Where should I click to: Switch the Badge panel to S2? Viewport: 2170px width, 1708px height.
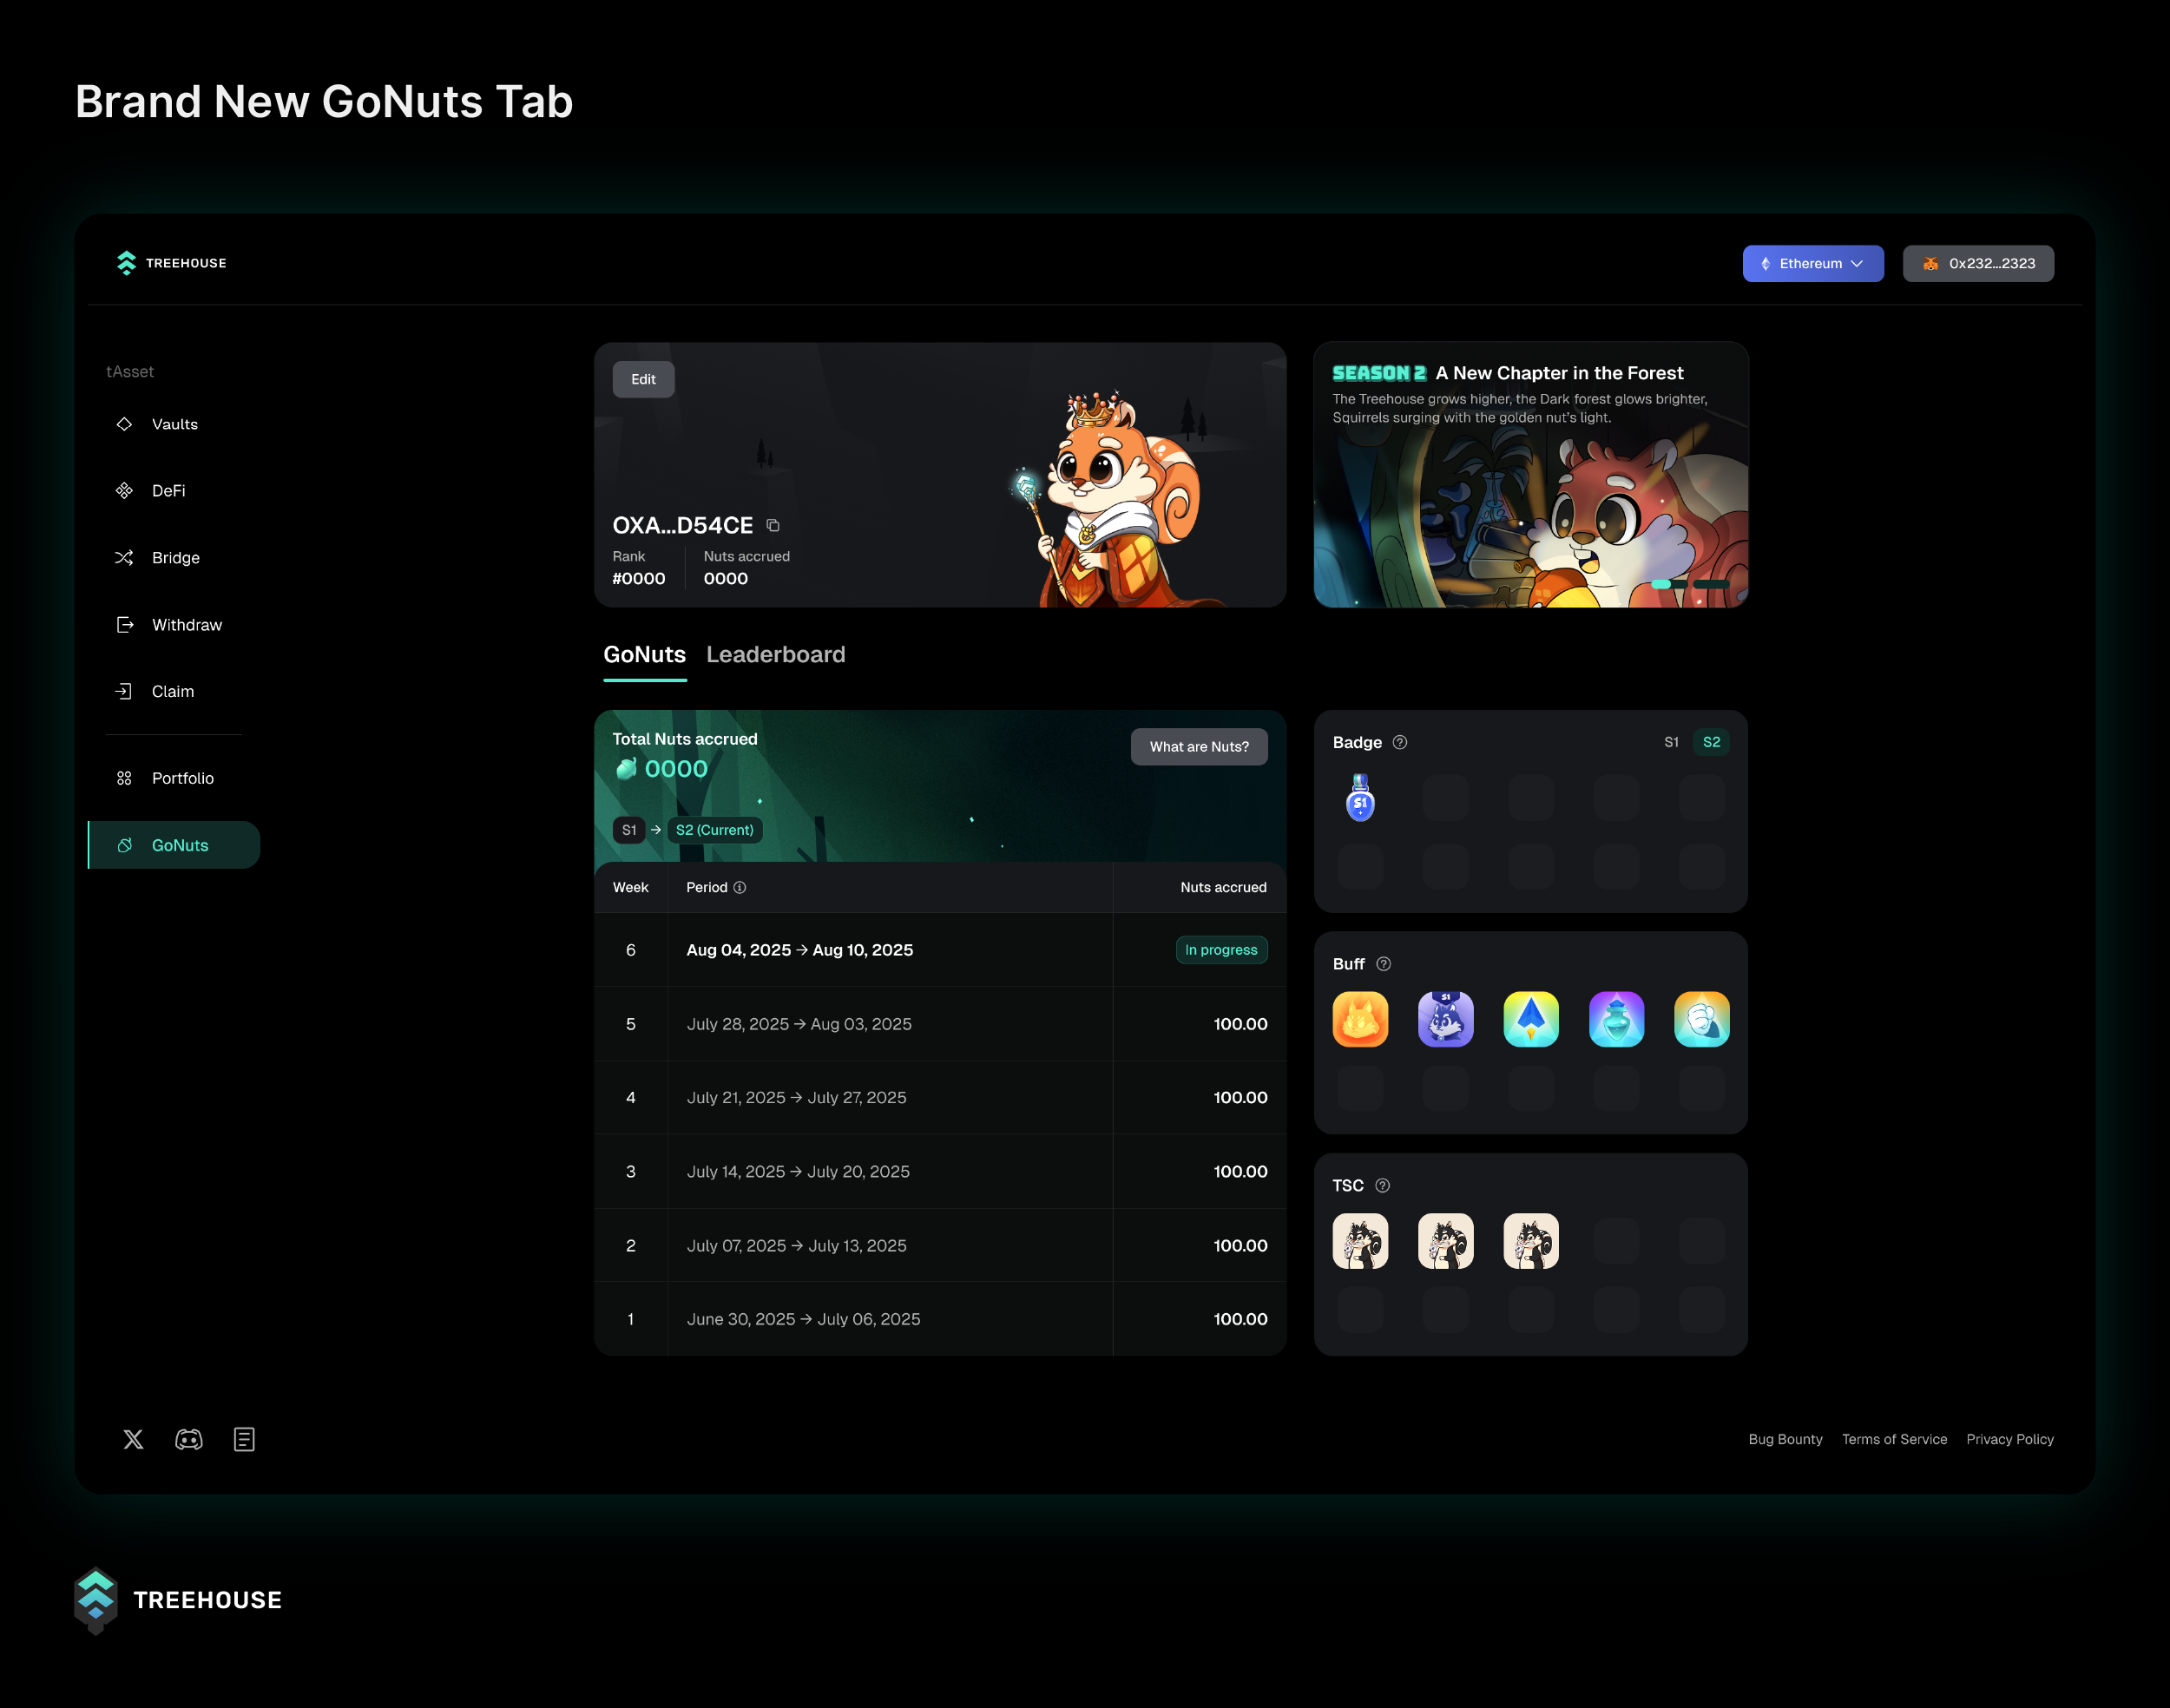pos(1712,742)
